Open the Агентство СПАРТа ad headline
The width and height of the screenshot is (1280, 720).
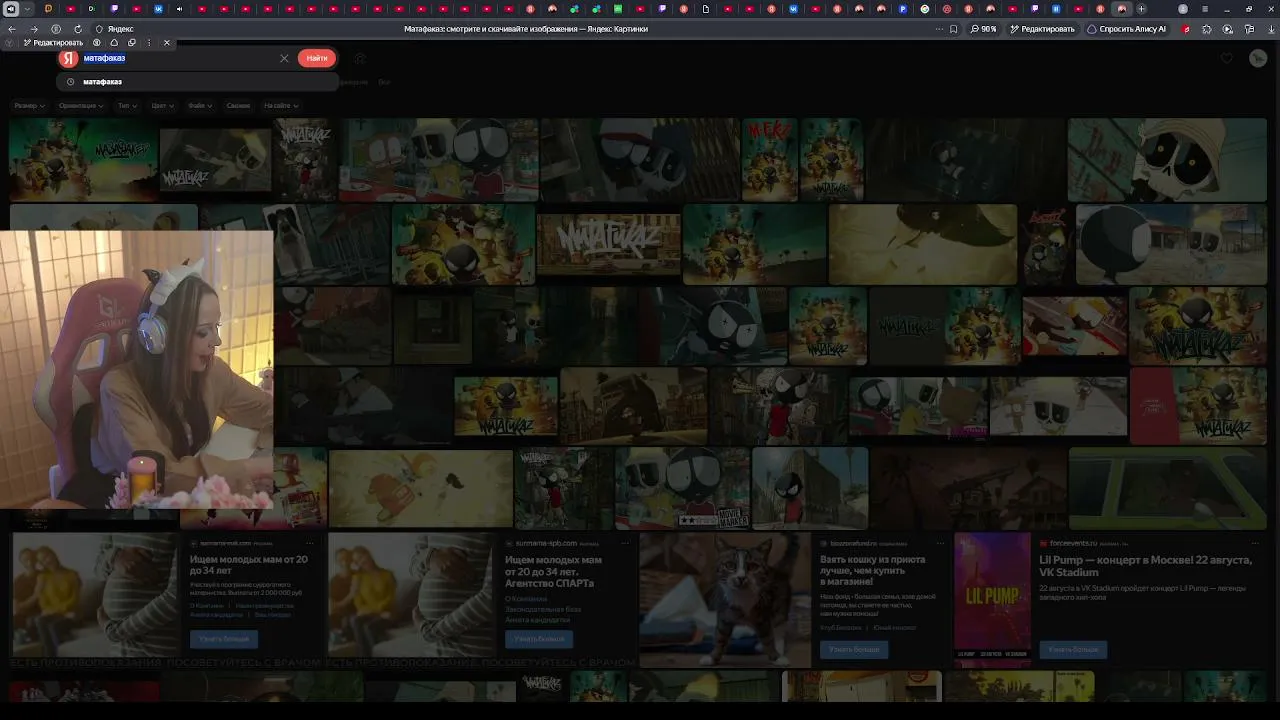click(x=553, y=571)
